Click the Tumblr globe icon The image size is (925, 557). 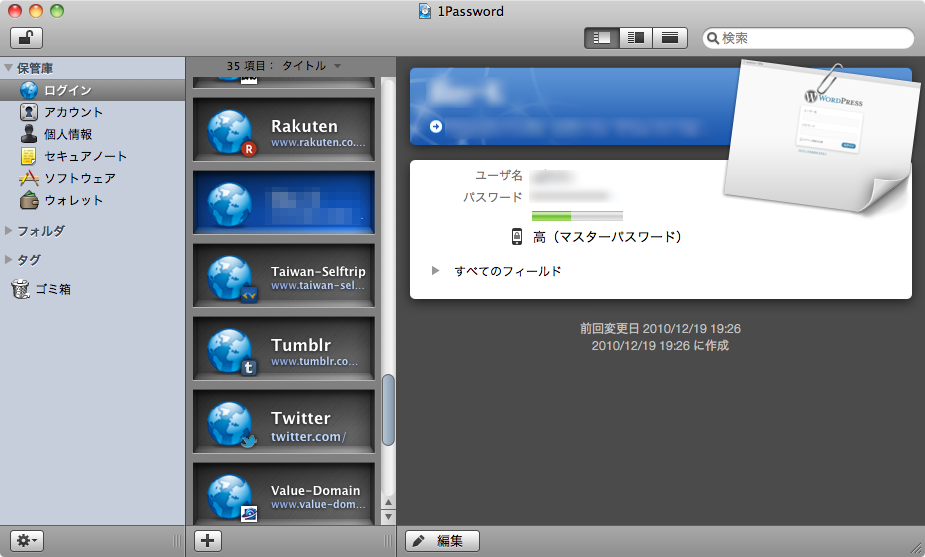coord(230,350)
